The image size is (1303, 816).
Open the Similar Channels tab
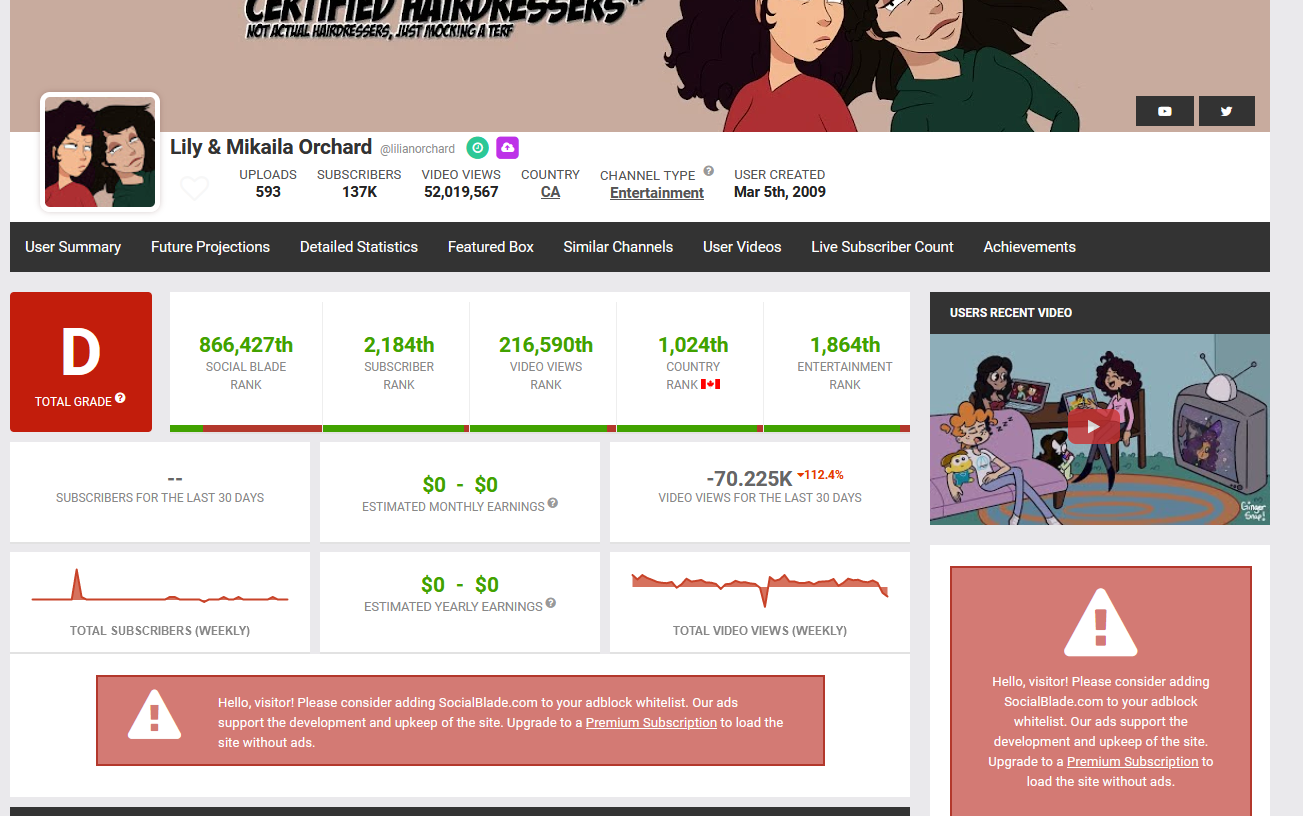[618, 247]
